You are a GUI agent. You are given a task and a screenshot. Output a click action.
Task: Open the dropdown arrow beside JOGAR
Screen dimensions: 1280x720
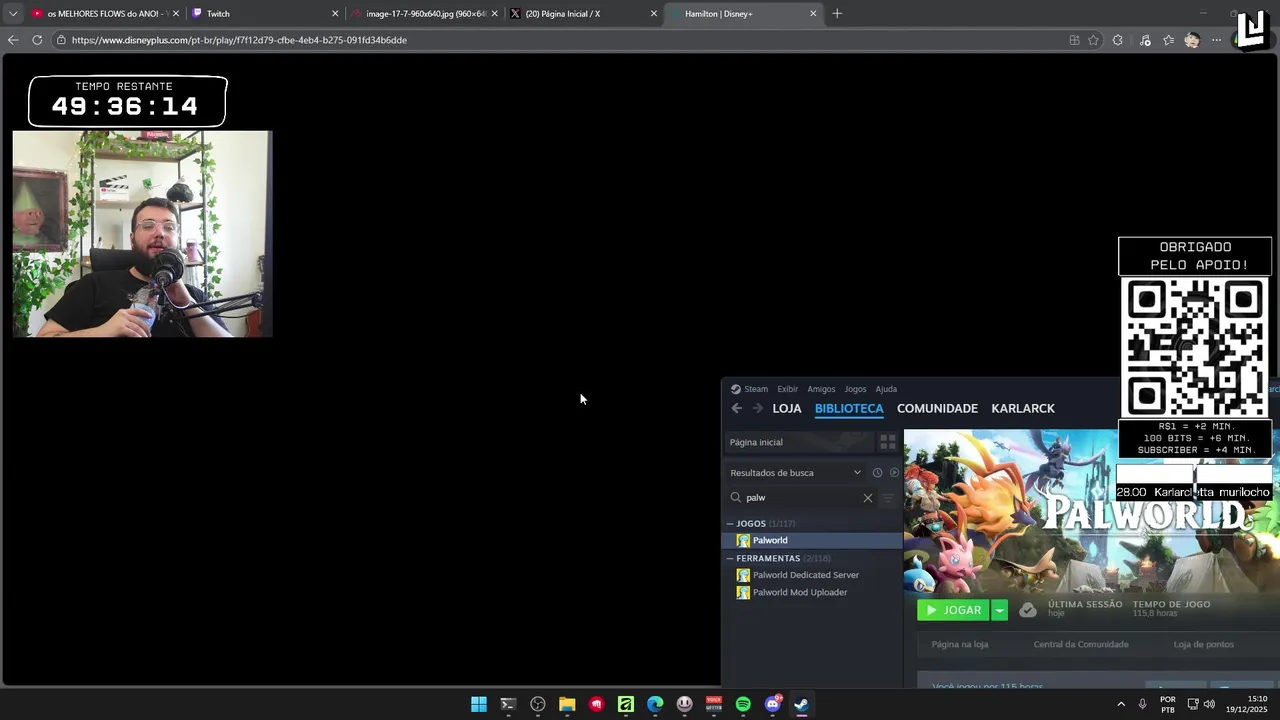999,610
